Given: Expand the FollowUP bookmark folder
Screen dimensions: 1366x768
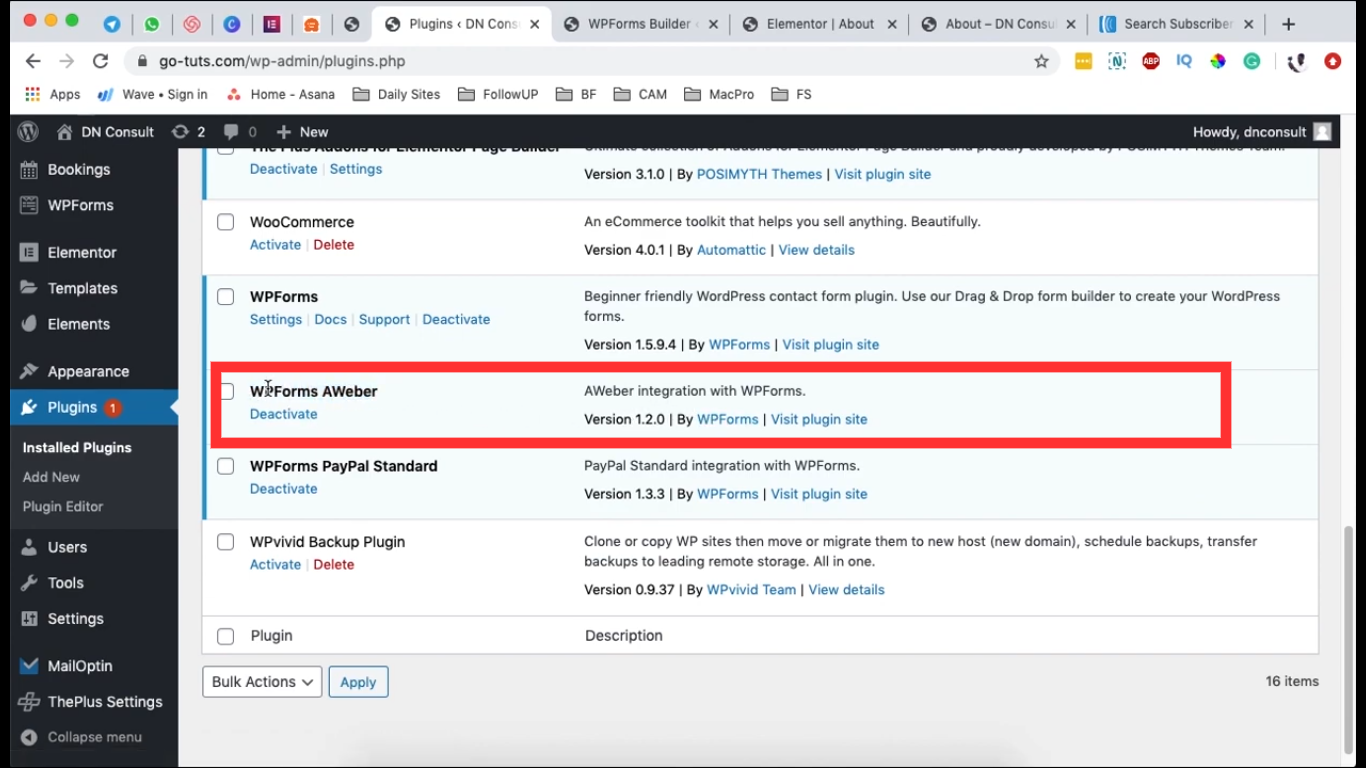Looking at the screenshot, I should 498,94.
